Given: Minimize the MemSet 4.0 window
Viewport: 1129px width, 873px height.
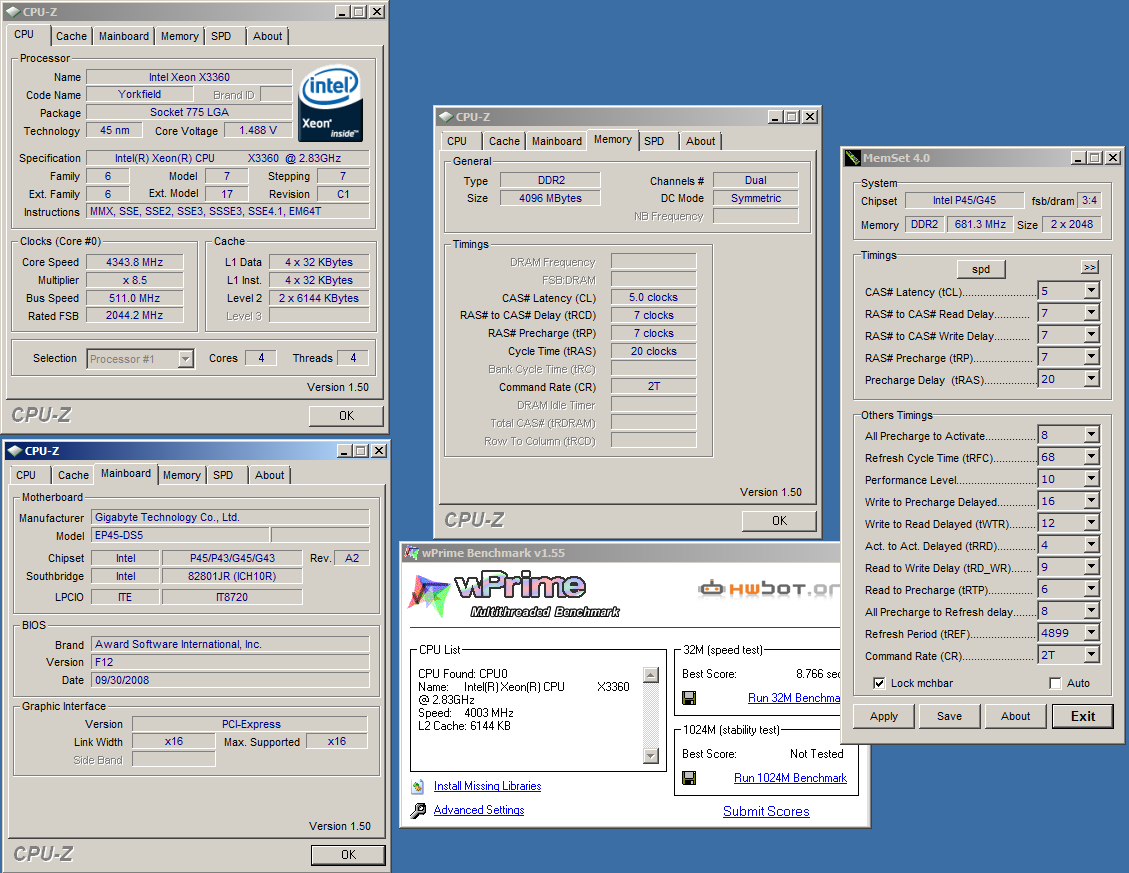Looking at the screenshot, I should tap(1078, 158).
